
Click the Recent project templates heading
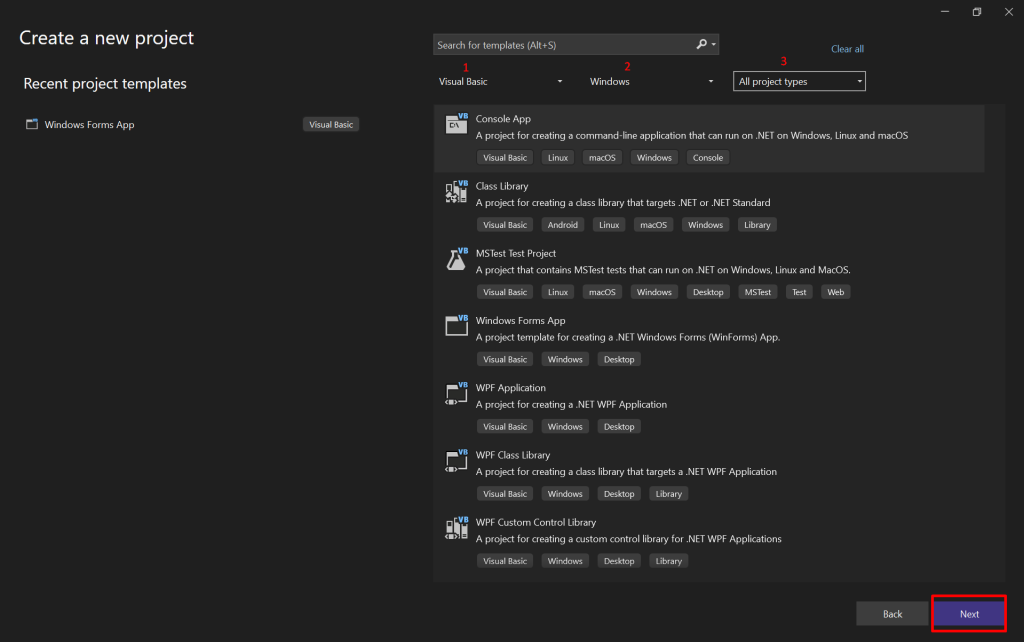coord(105,84)
